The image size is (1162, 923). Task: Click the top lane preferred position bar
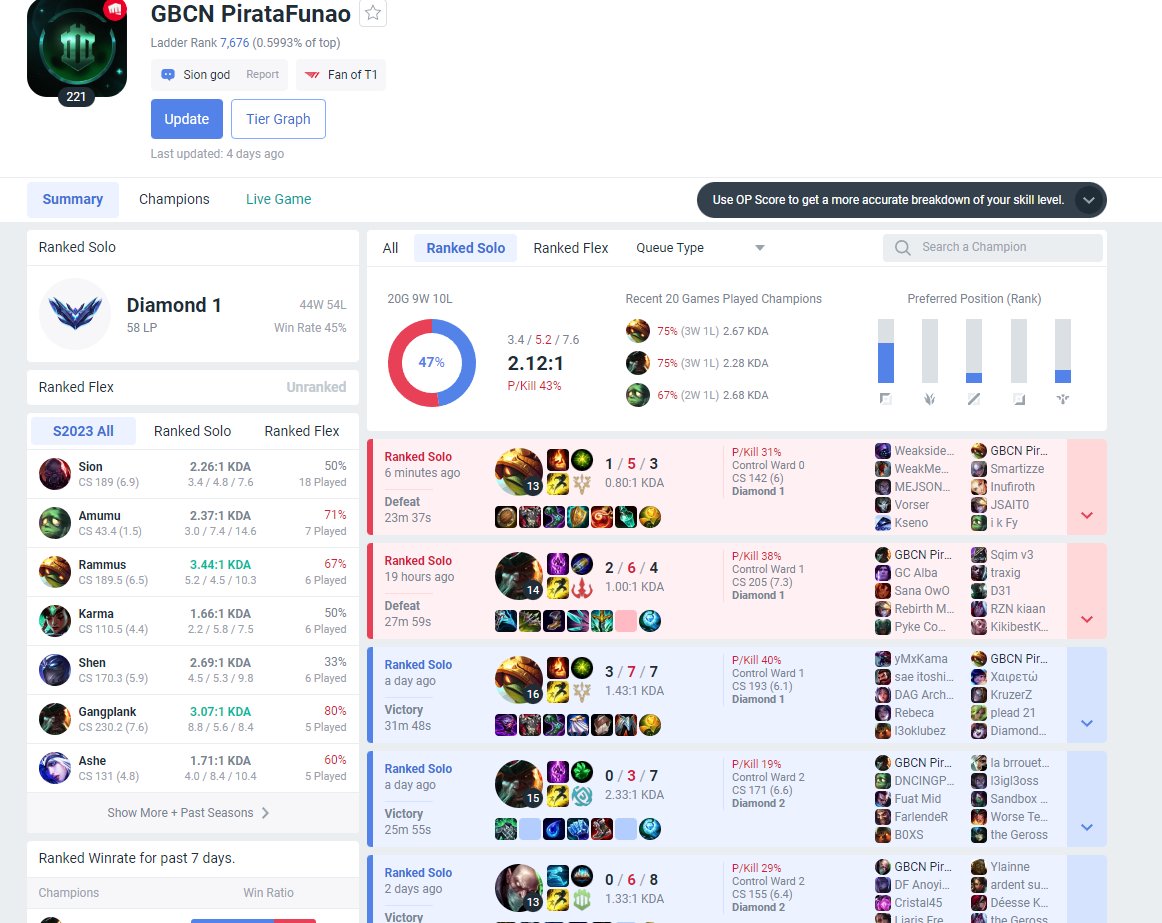click(x=886, y=351)
